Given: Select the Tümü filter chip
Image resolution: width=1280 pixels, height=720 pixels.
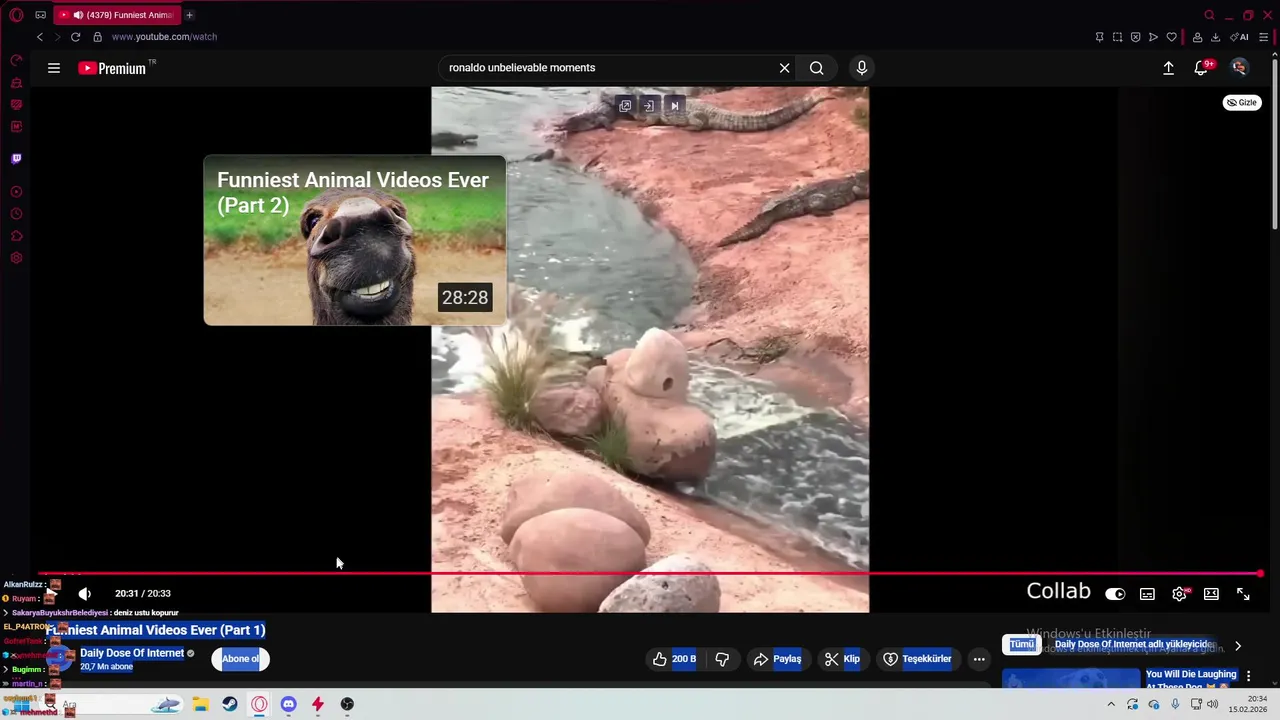Looking at the screenshot, I should click(x=1021, y=645).
